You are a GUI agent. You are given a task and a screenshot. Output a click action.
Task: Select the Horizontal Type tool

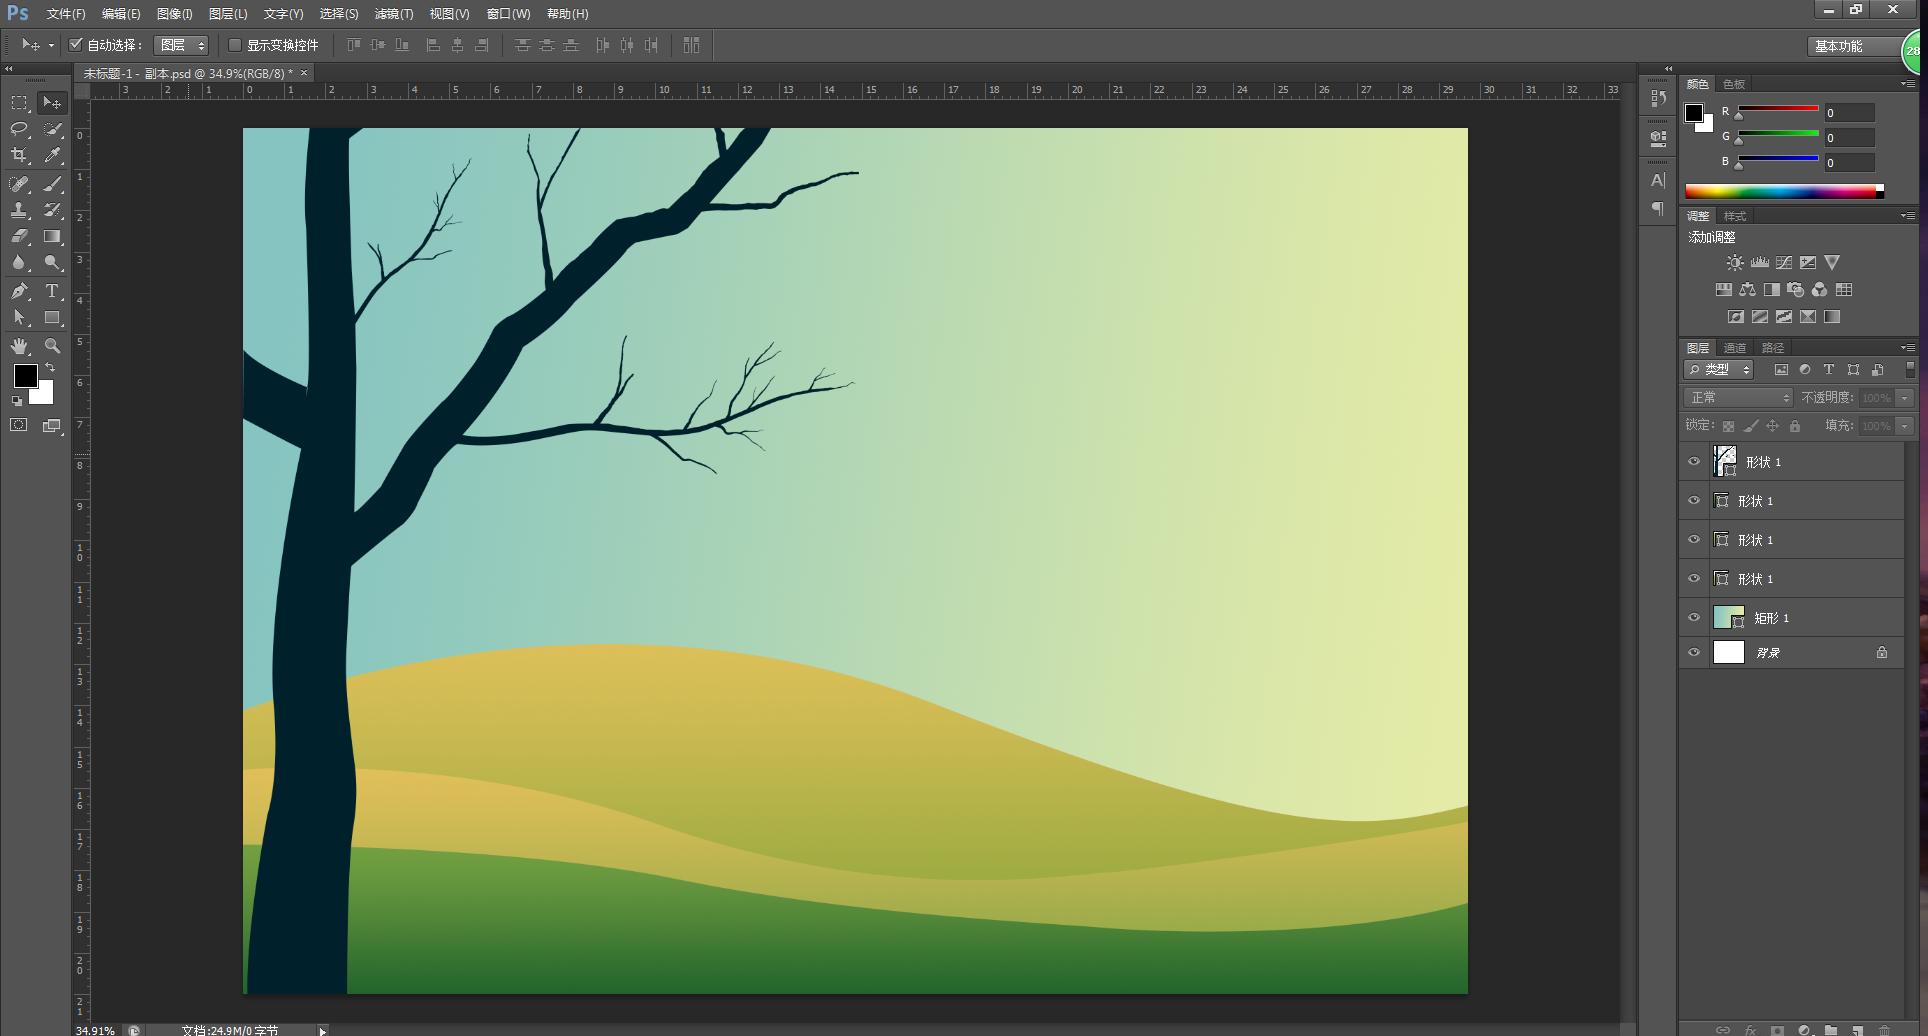[52, 291]
